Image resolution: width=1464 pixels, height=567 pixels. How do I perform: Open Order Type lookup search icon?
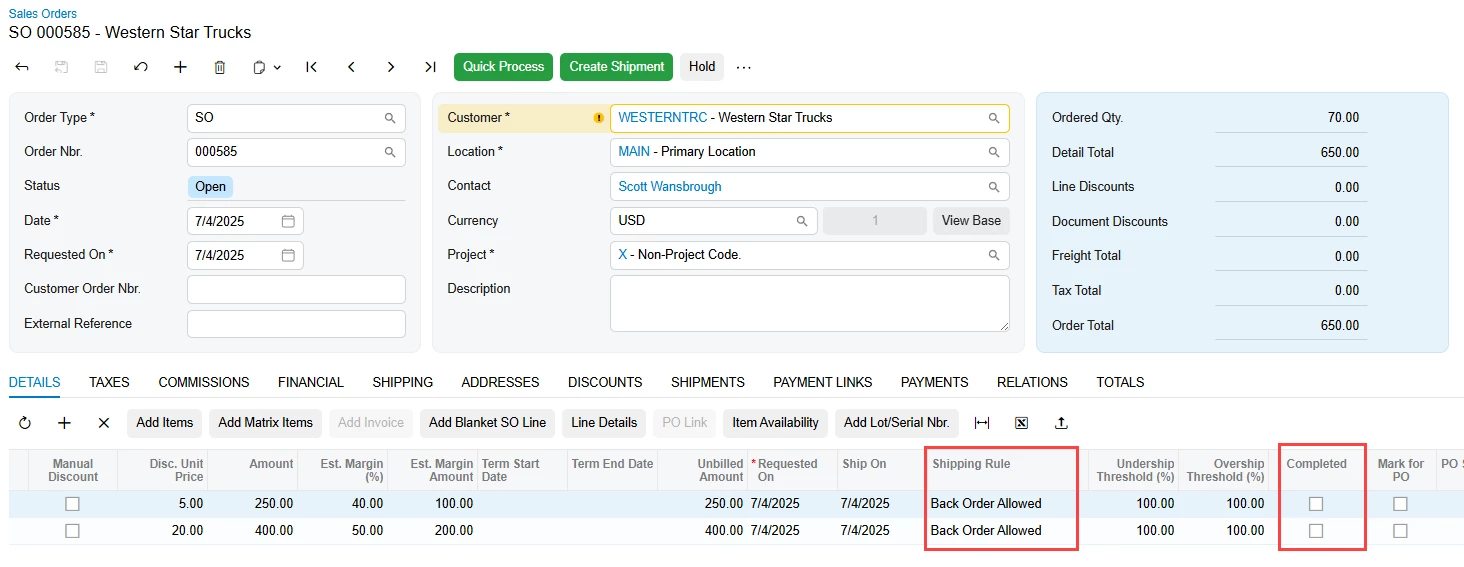click(390, 118)
